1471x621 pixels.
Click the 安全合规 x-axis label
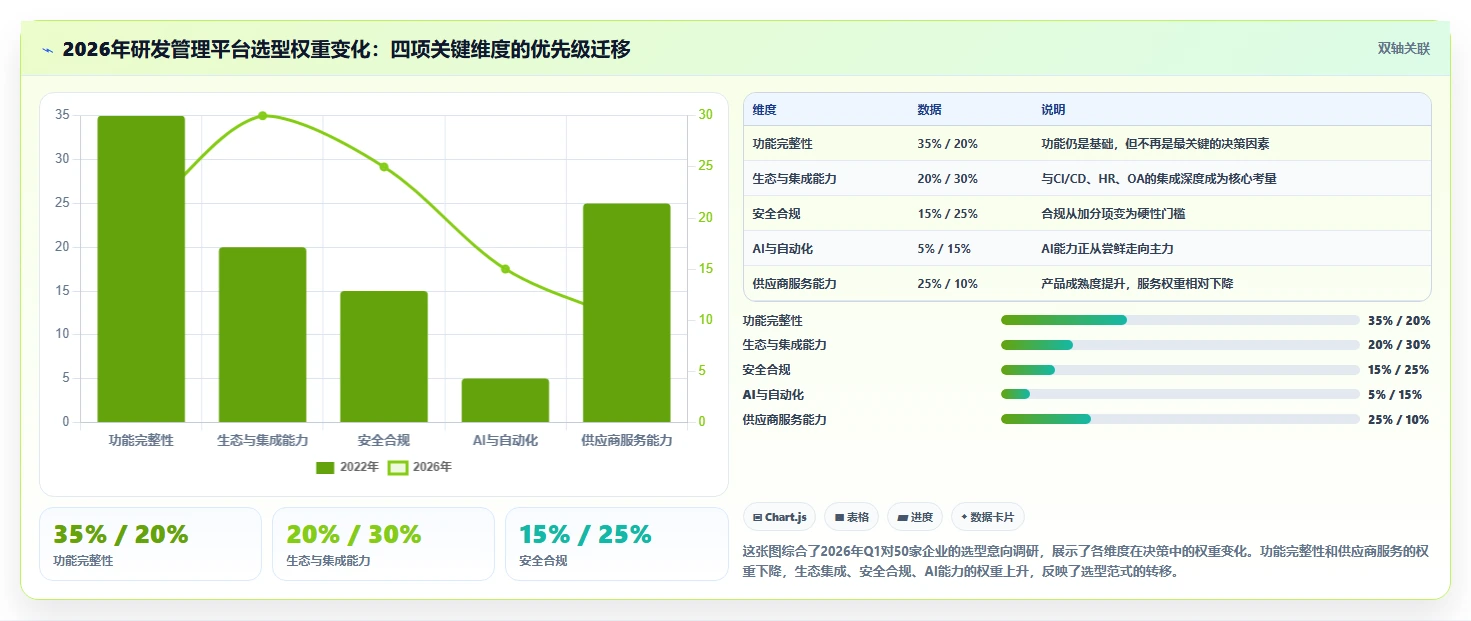384,440
